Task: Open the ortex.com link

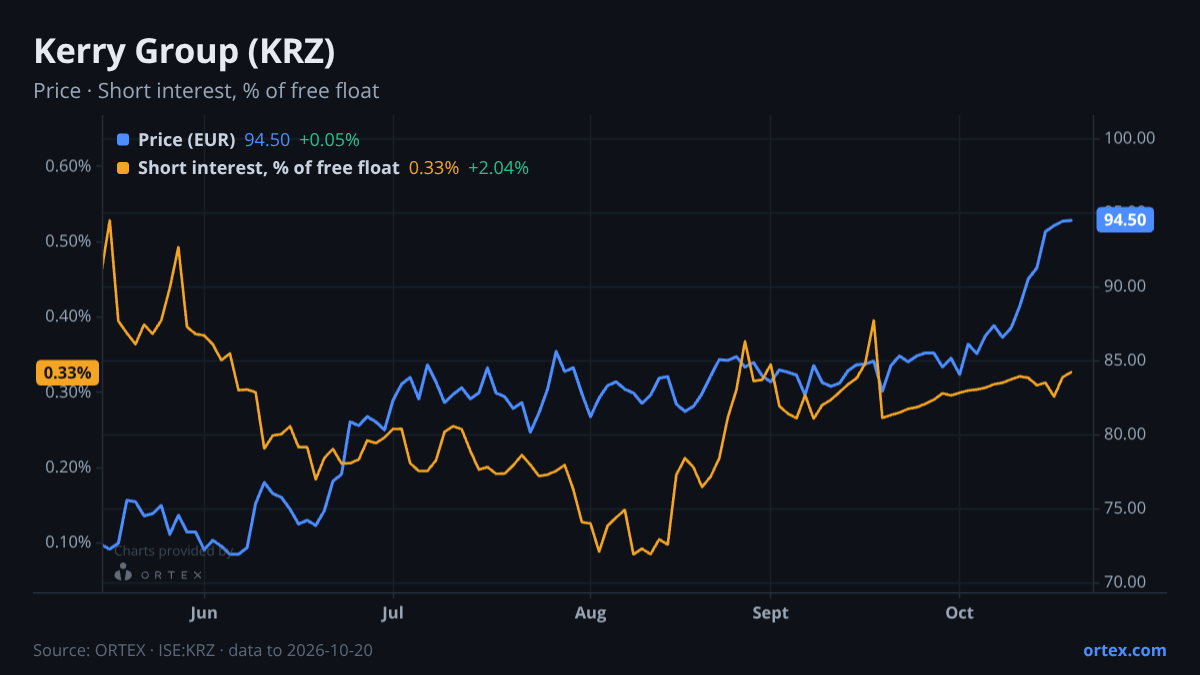Action: coord(1124,650)
